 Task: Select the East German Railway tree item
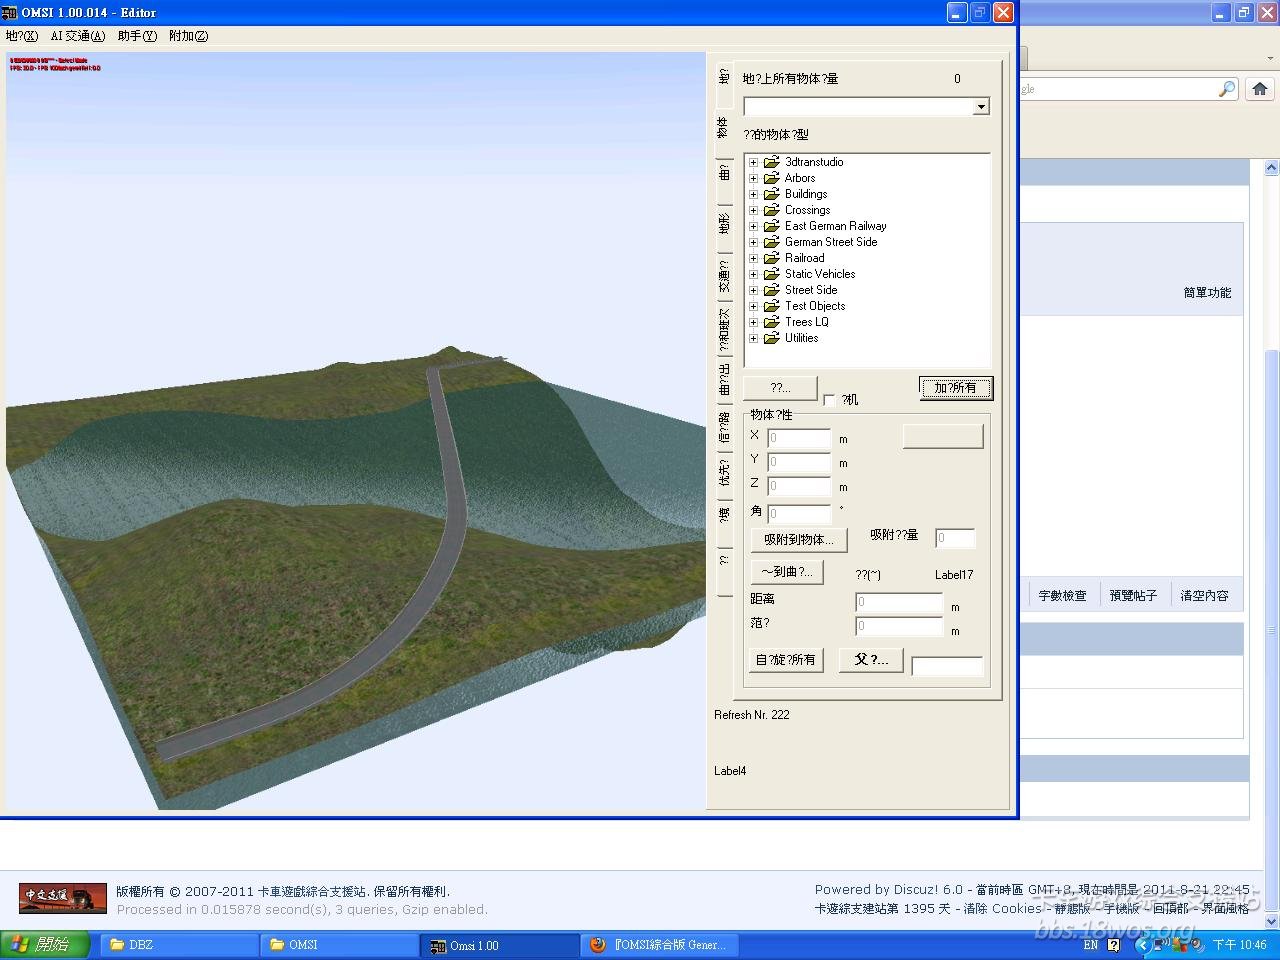(835, 226)
